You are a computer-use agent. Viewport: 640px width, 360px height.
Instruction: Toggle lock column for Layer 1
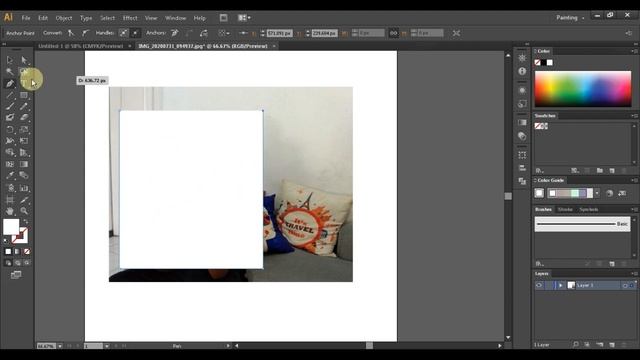pos(548,285)
